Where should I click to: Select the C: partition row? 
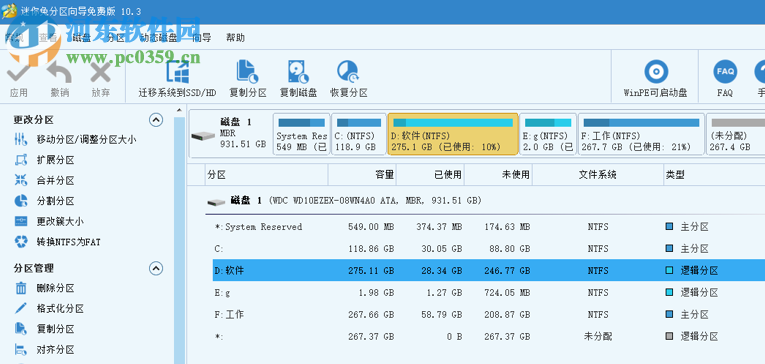[489, 249]
